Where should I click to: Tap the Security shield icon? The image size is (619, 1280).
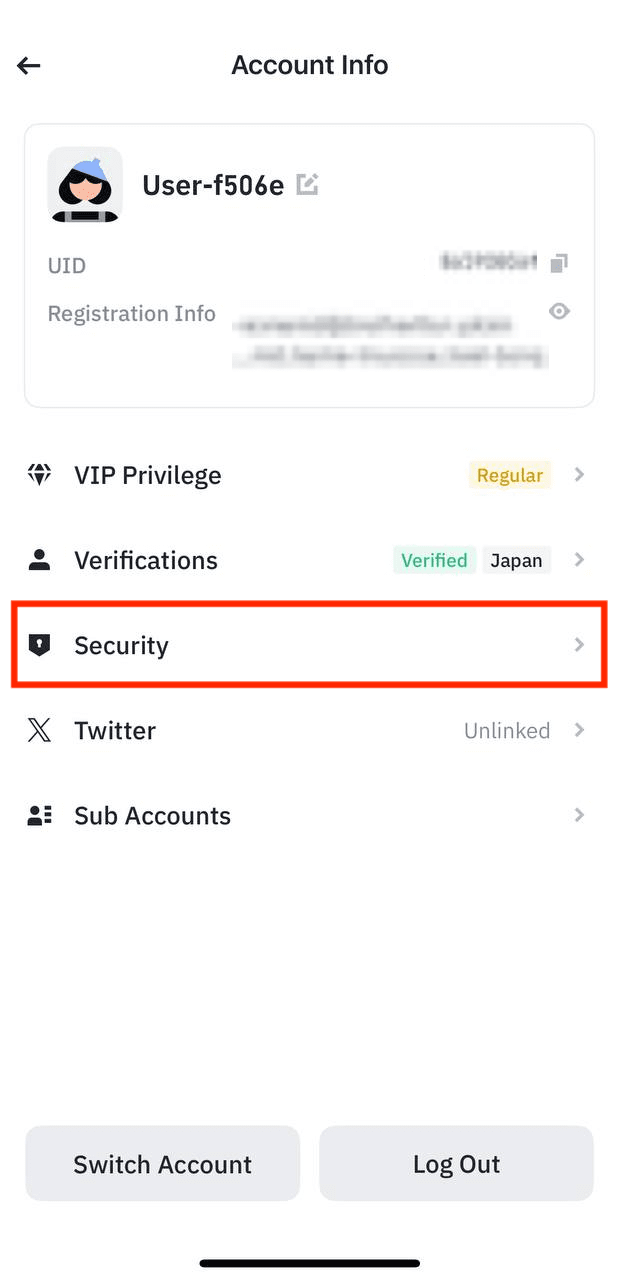coord(39,645)
